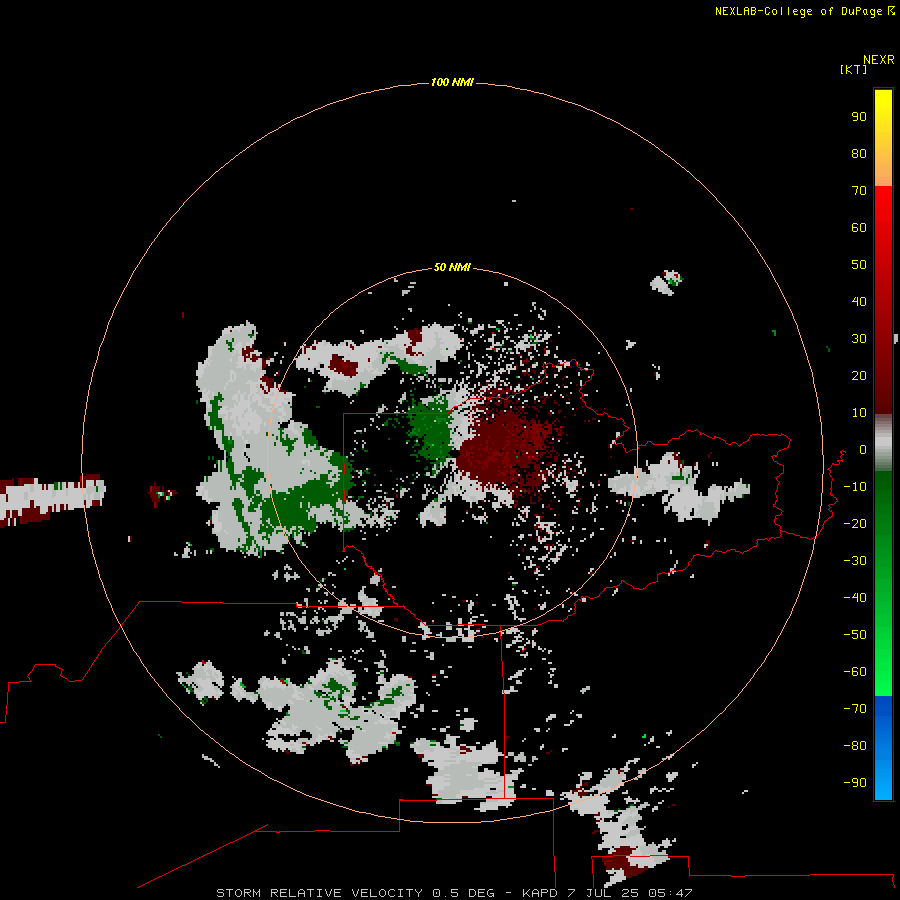Click the positive 10 knot scale label
This screenshot has height=900, width=900.
click(859, 413)
